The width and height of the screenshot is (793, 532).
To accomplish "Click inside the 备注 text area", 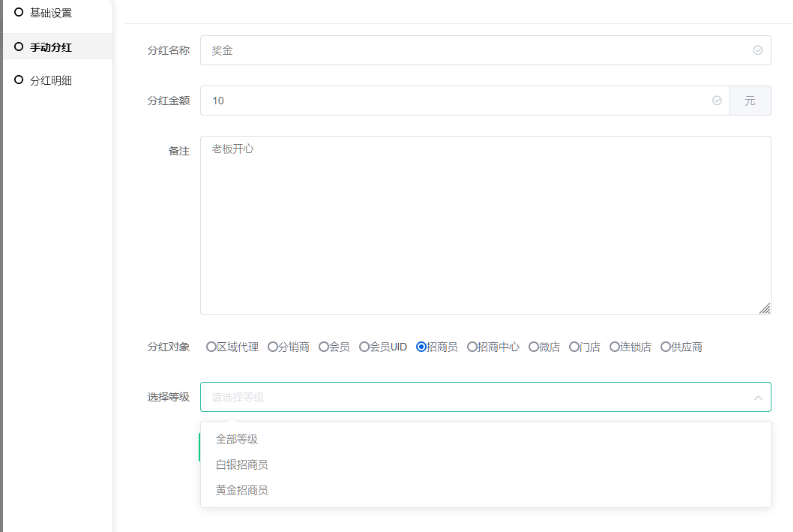I will (x=485, y=225).
